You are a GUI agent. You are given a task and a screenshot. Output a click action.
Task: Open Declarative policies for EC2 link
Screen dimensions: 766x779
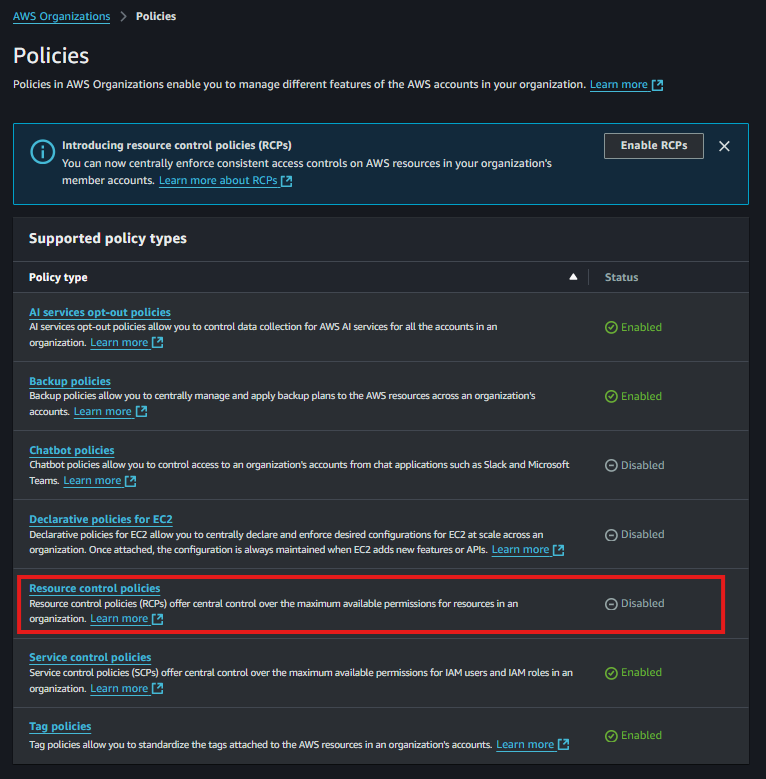tap(101, 519)
